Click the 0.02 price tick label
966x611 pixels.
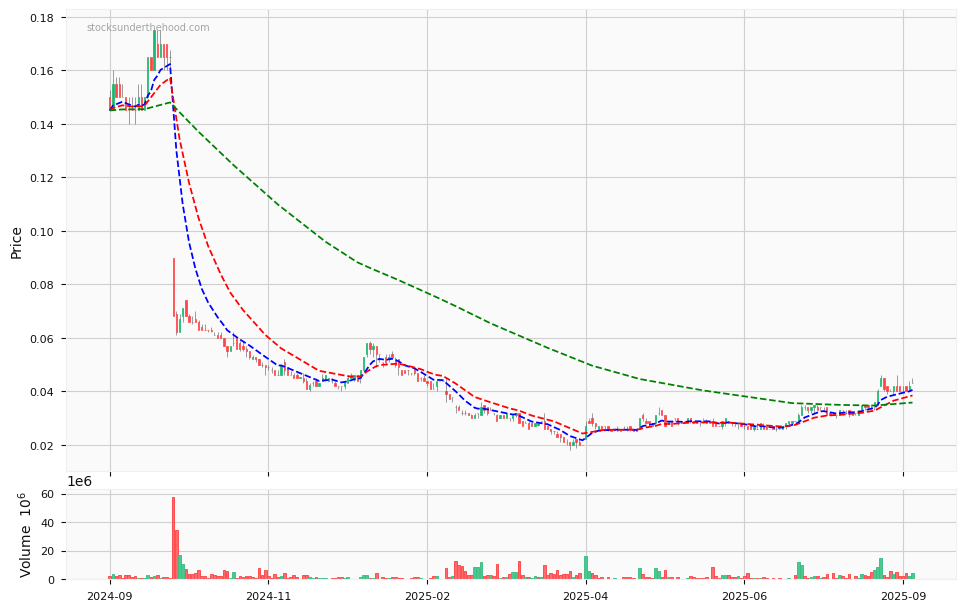click(x=41, y=445)
